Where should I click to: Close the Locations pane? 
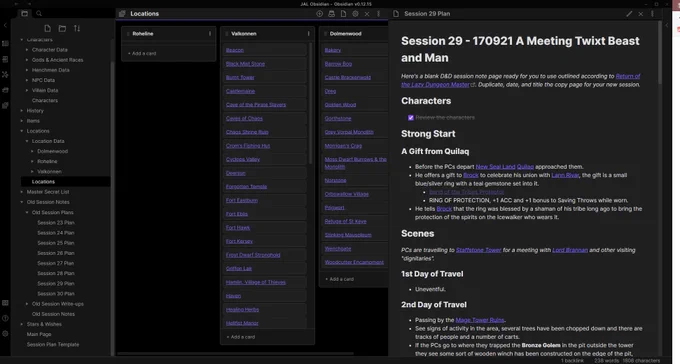[367, 14]
